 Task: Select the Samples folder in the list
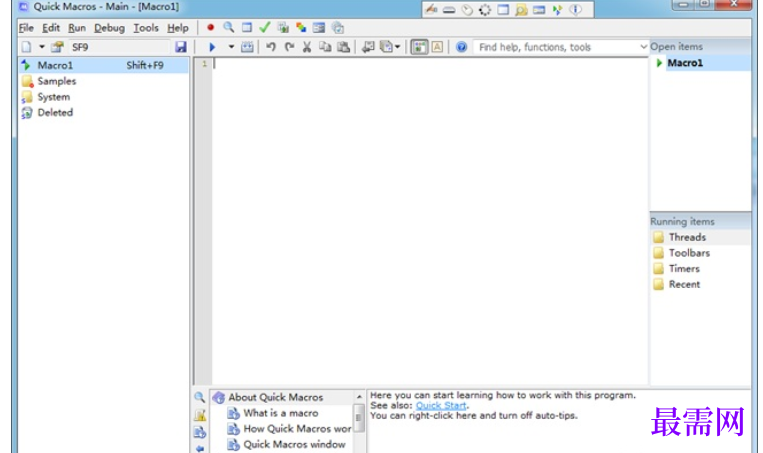[x=56, y=81]
